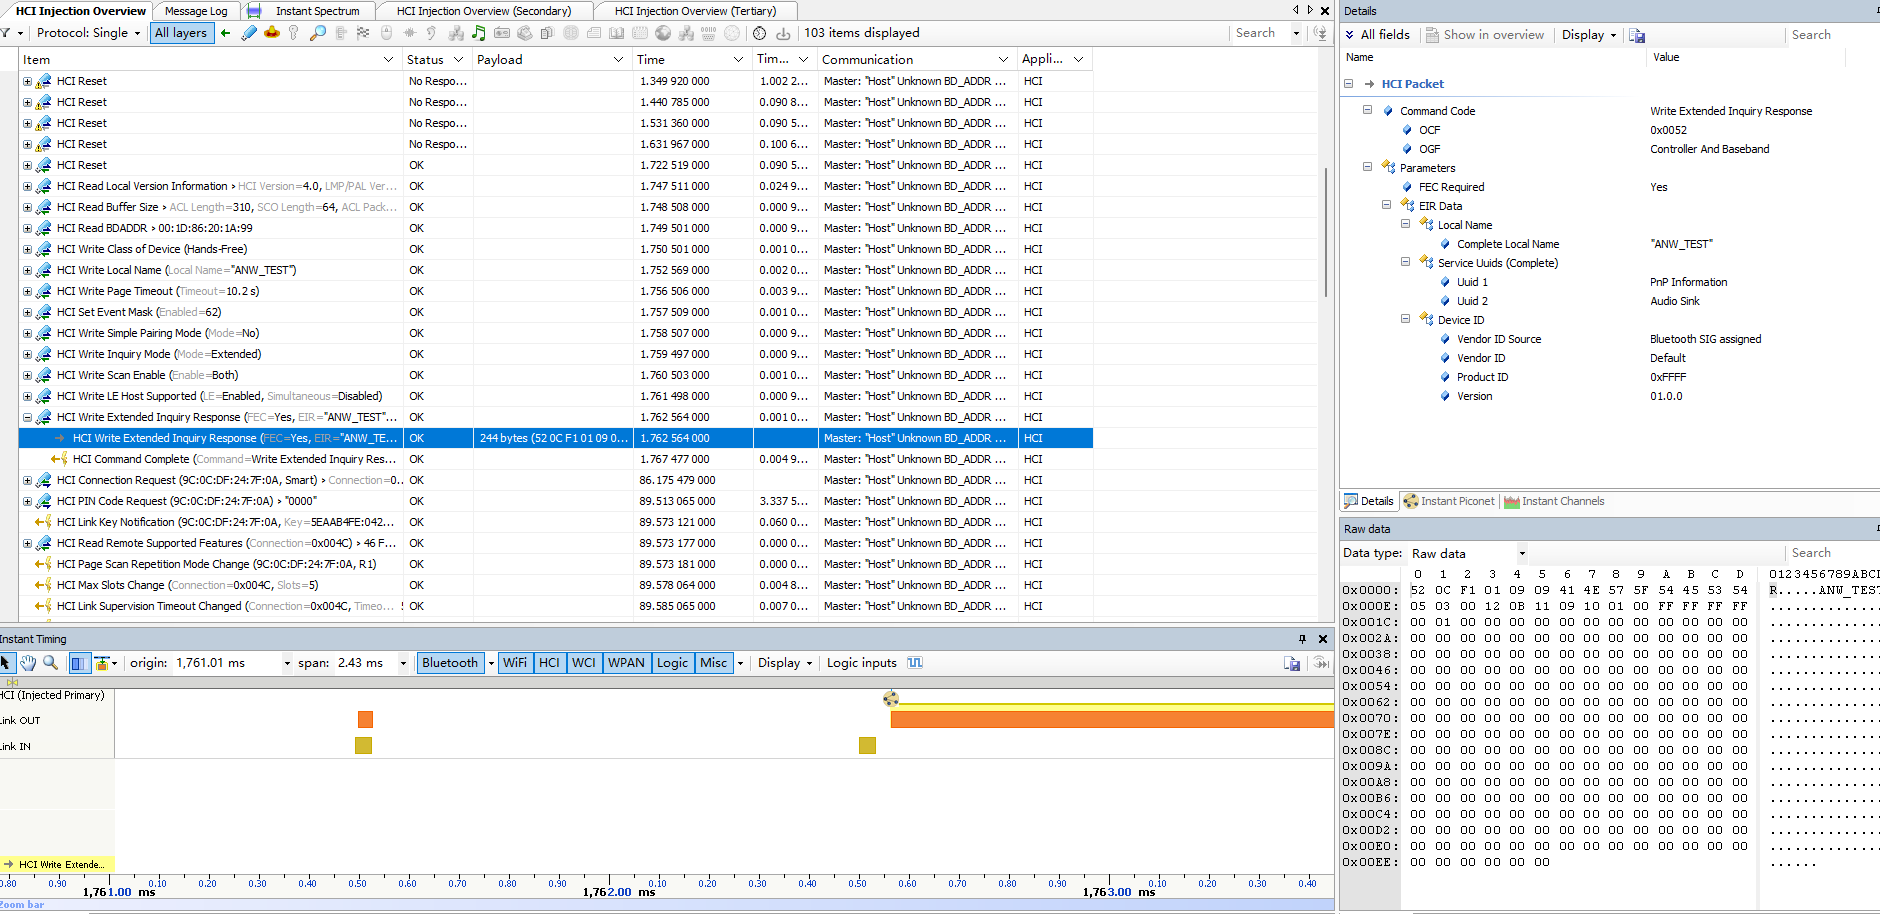Toggle Show in overview in Details
Image resolution: width=1880 pixels, height=914 pixels.
click(x=1484, y=35)
